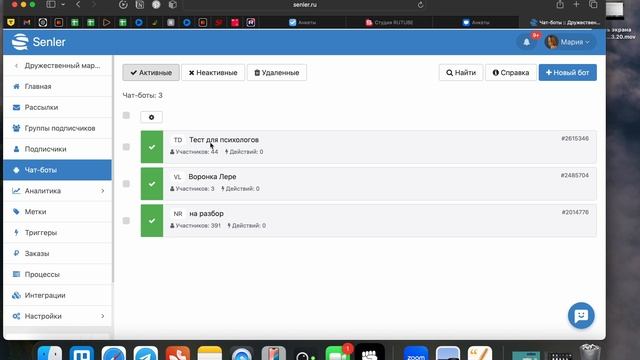The height and width of the screenshot is (360, 640).
Task: Go back with Safari's back arrow
Action: coord(78,4)
